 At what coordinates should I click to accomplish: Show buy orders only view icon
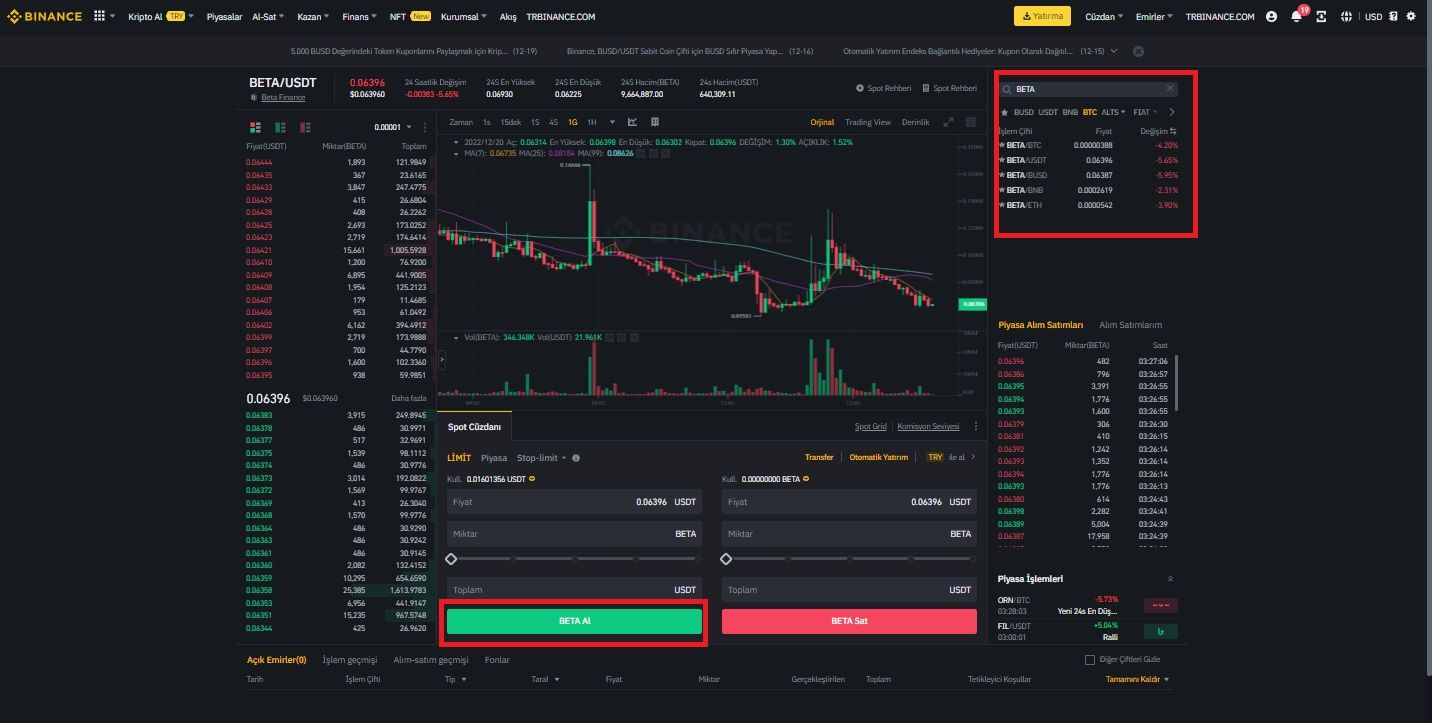(x=280, y=127)
